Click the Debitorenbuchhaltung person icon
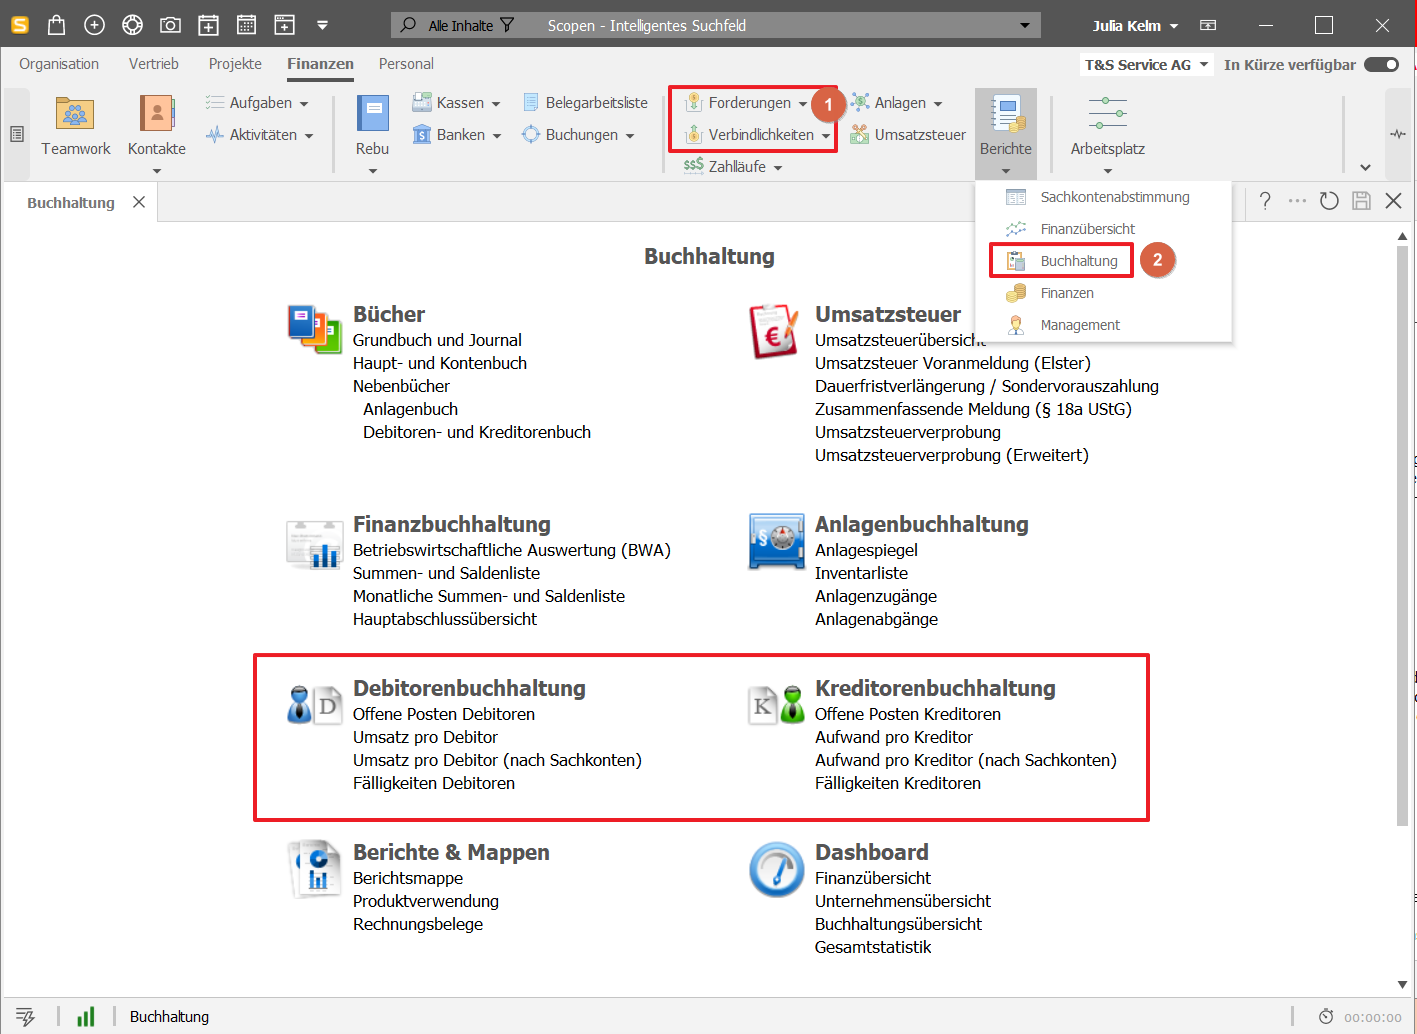Screen dimensions: 1417x1034 (314, 705)
